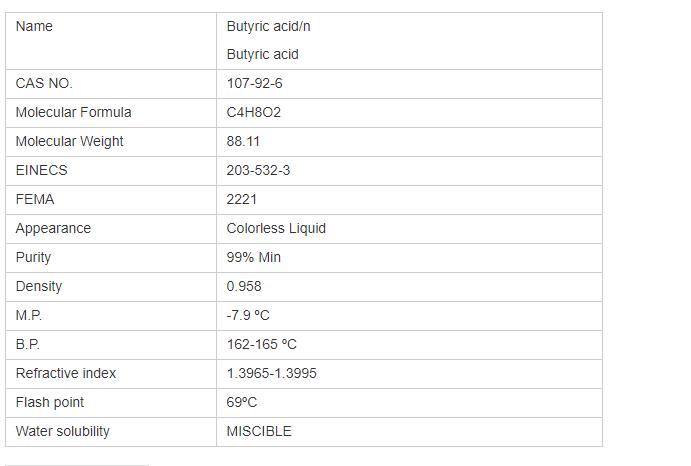Click the MISCIBLE water solubility value

[259, 431]
